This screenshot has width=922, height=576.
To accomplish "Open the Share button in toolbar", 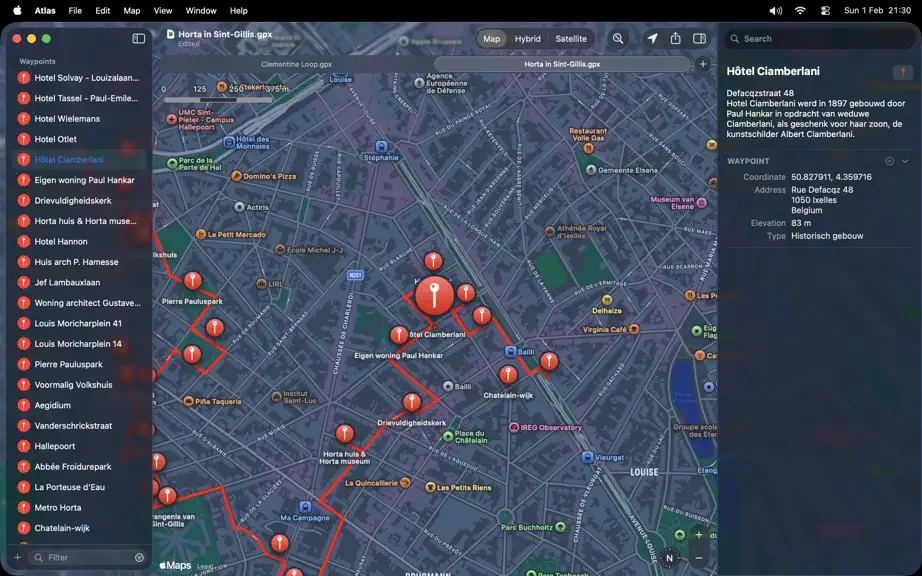I will click(676, 39).
